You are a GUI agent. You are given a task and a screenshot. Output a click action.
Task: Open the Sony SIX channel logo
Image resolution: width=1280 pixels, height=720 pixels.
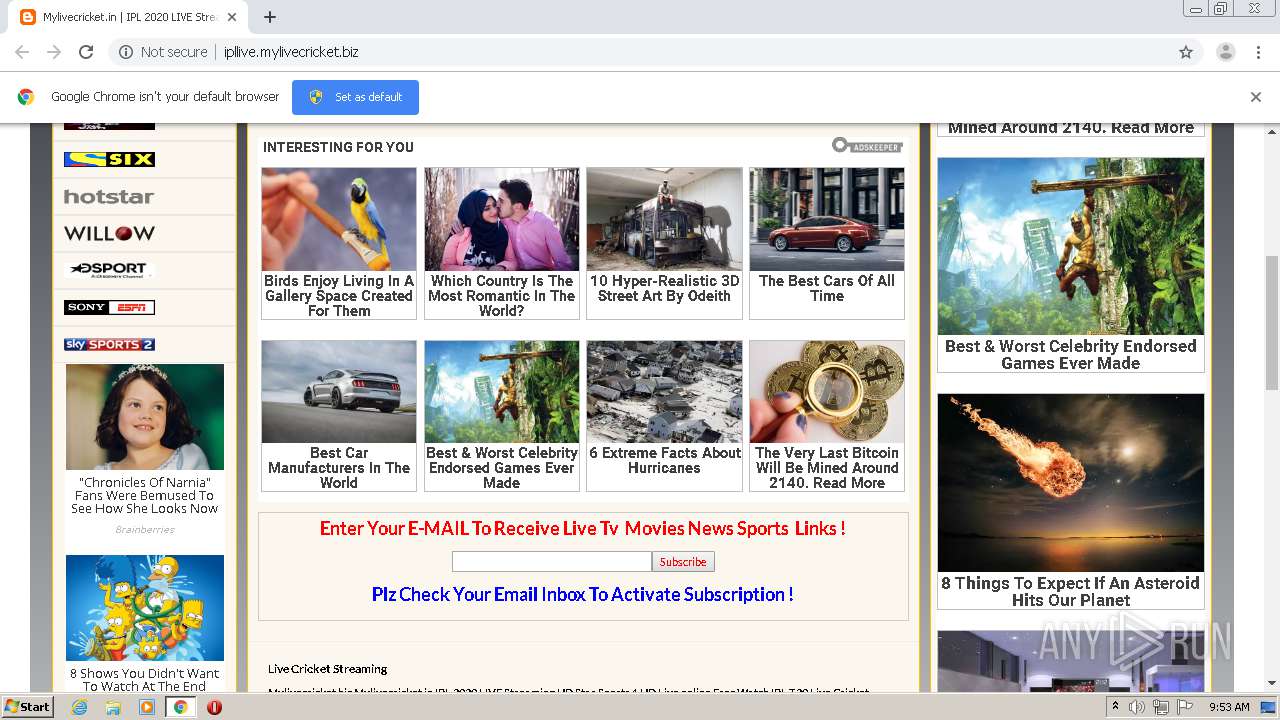coord(109,159)
